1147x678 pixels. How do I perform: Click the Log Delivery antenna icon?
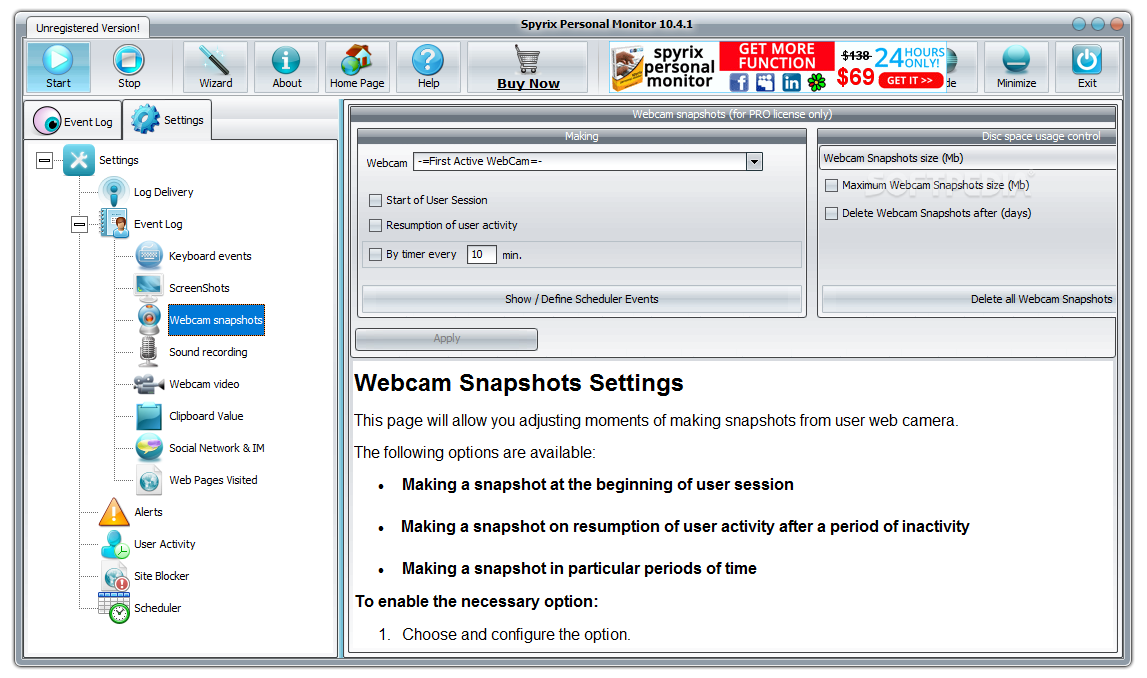pos(114,192)
